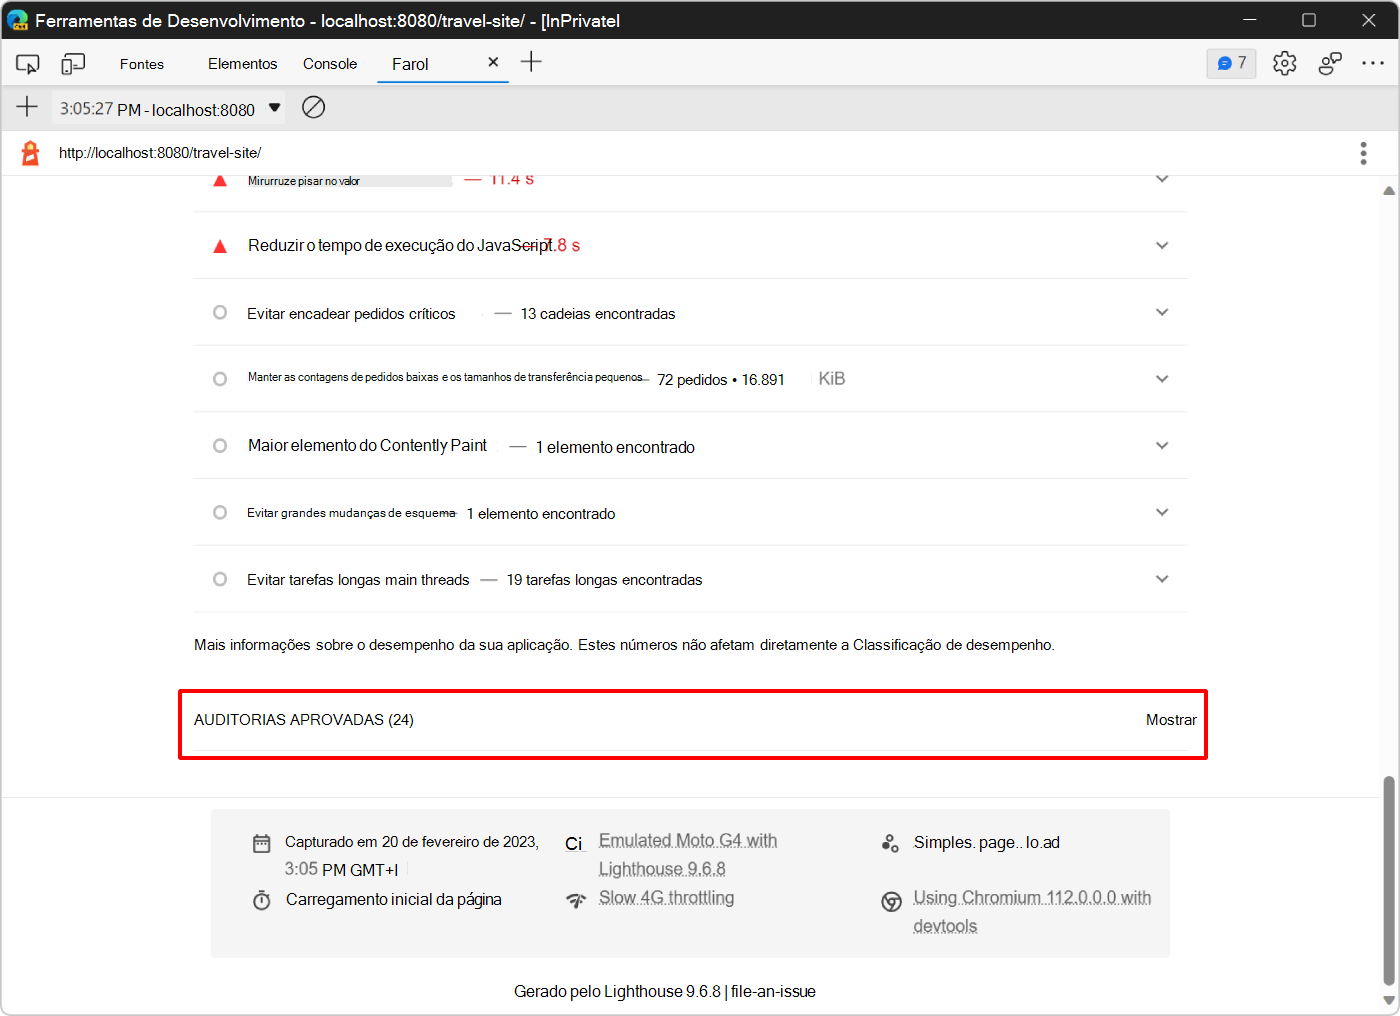
Task: Click the gray circle beside Maior elemento
Action: (220, 446)
